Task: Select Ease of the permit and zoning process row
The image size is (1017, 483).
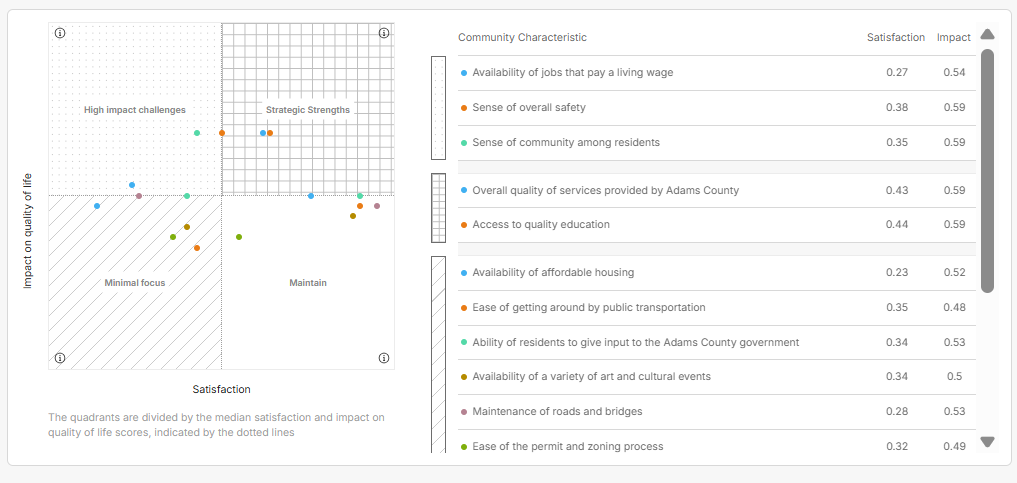Action: coord(717,442)
